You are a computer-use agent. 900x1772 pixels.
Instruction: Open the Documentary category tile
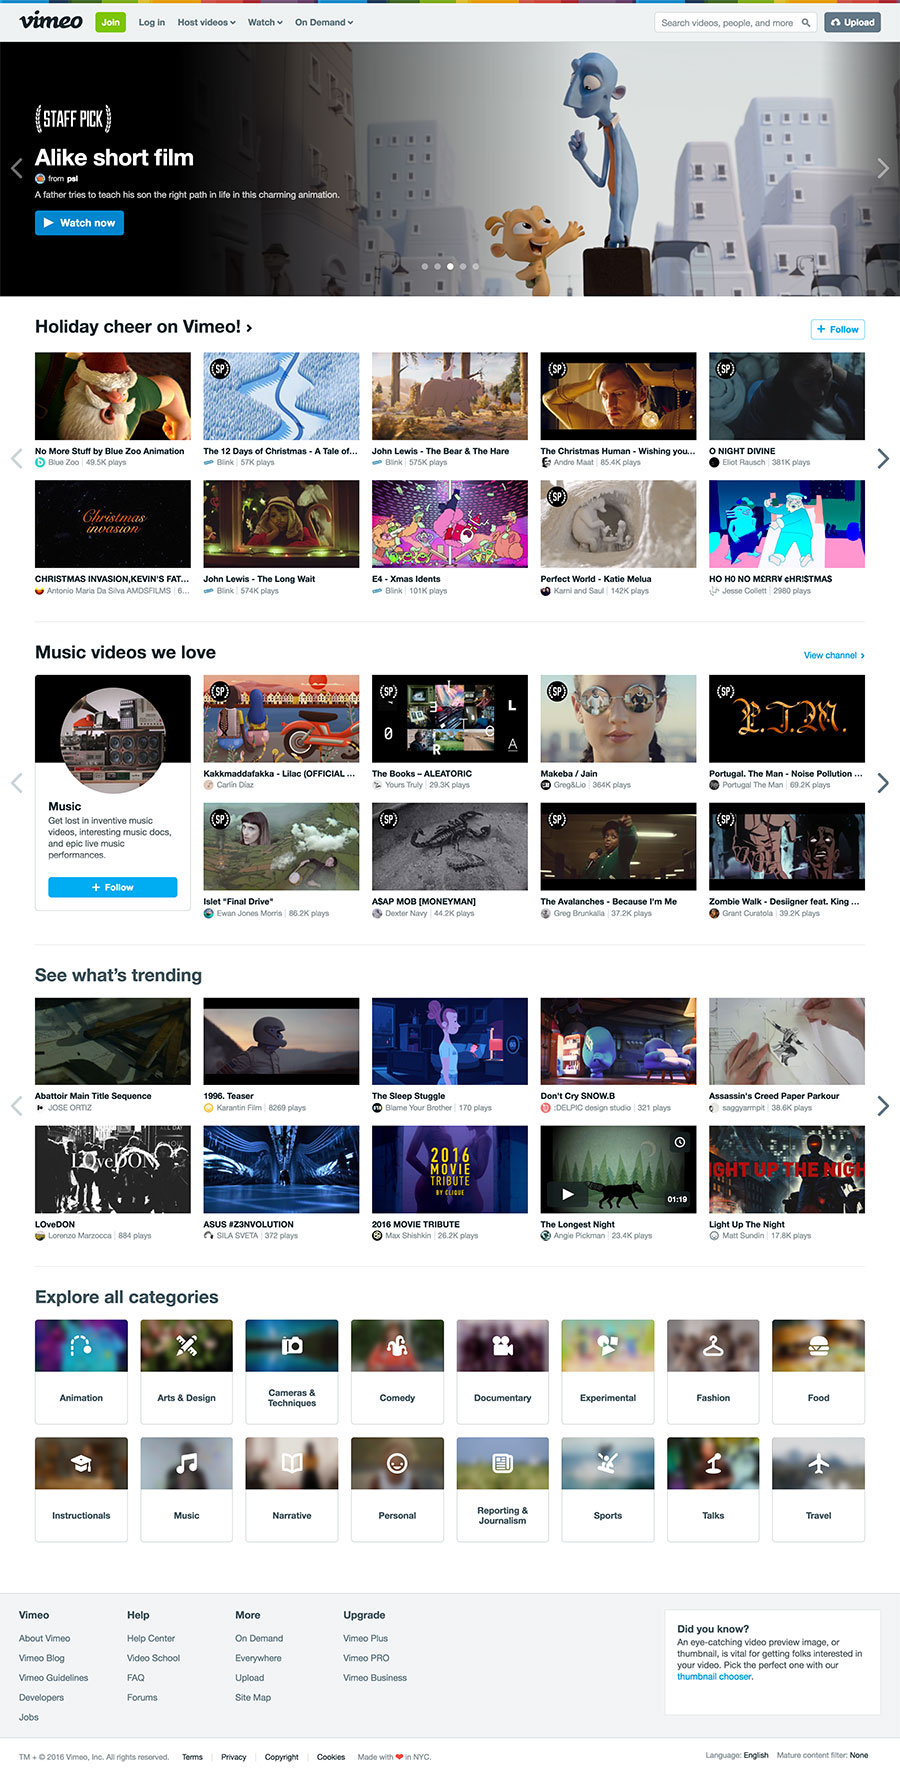pos(502,1371)
